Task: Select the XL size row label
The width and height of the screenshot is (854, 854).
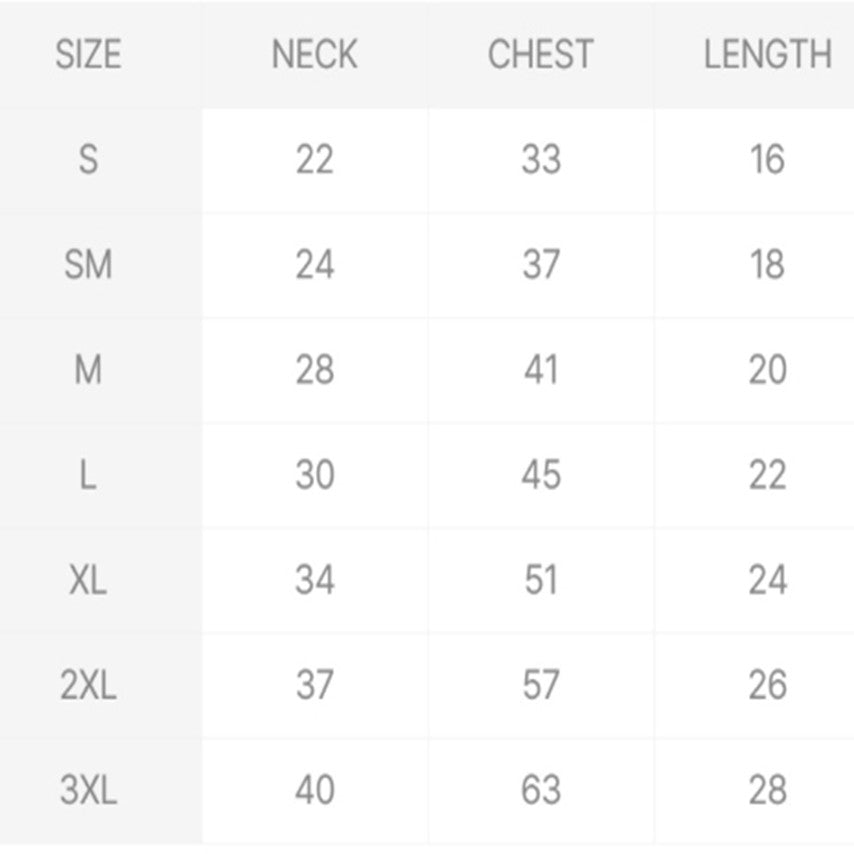Action: (x=89, y=580)
